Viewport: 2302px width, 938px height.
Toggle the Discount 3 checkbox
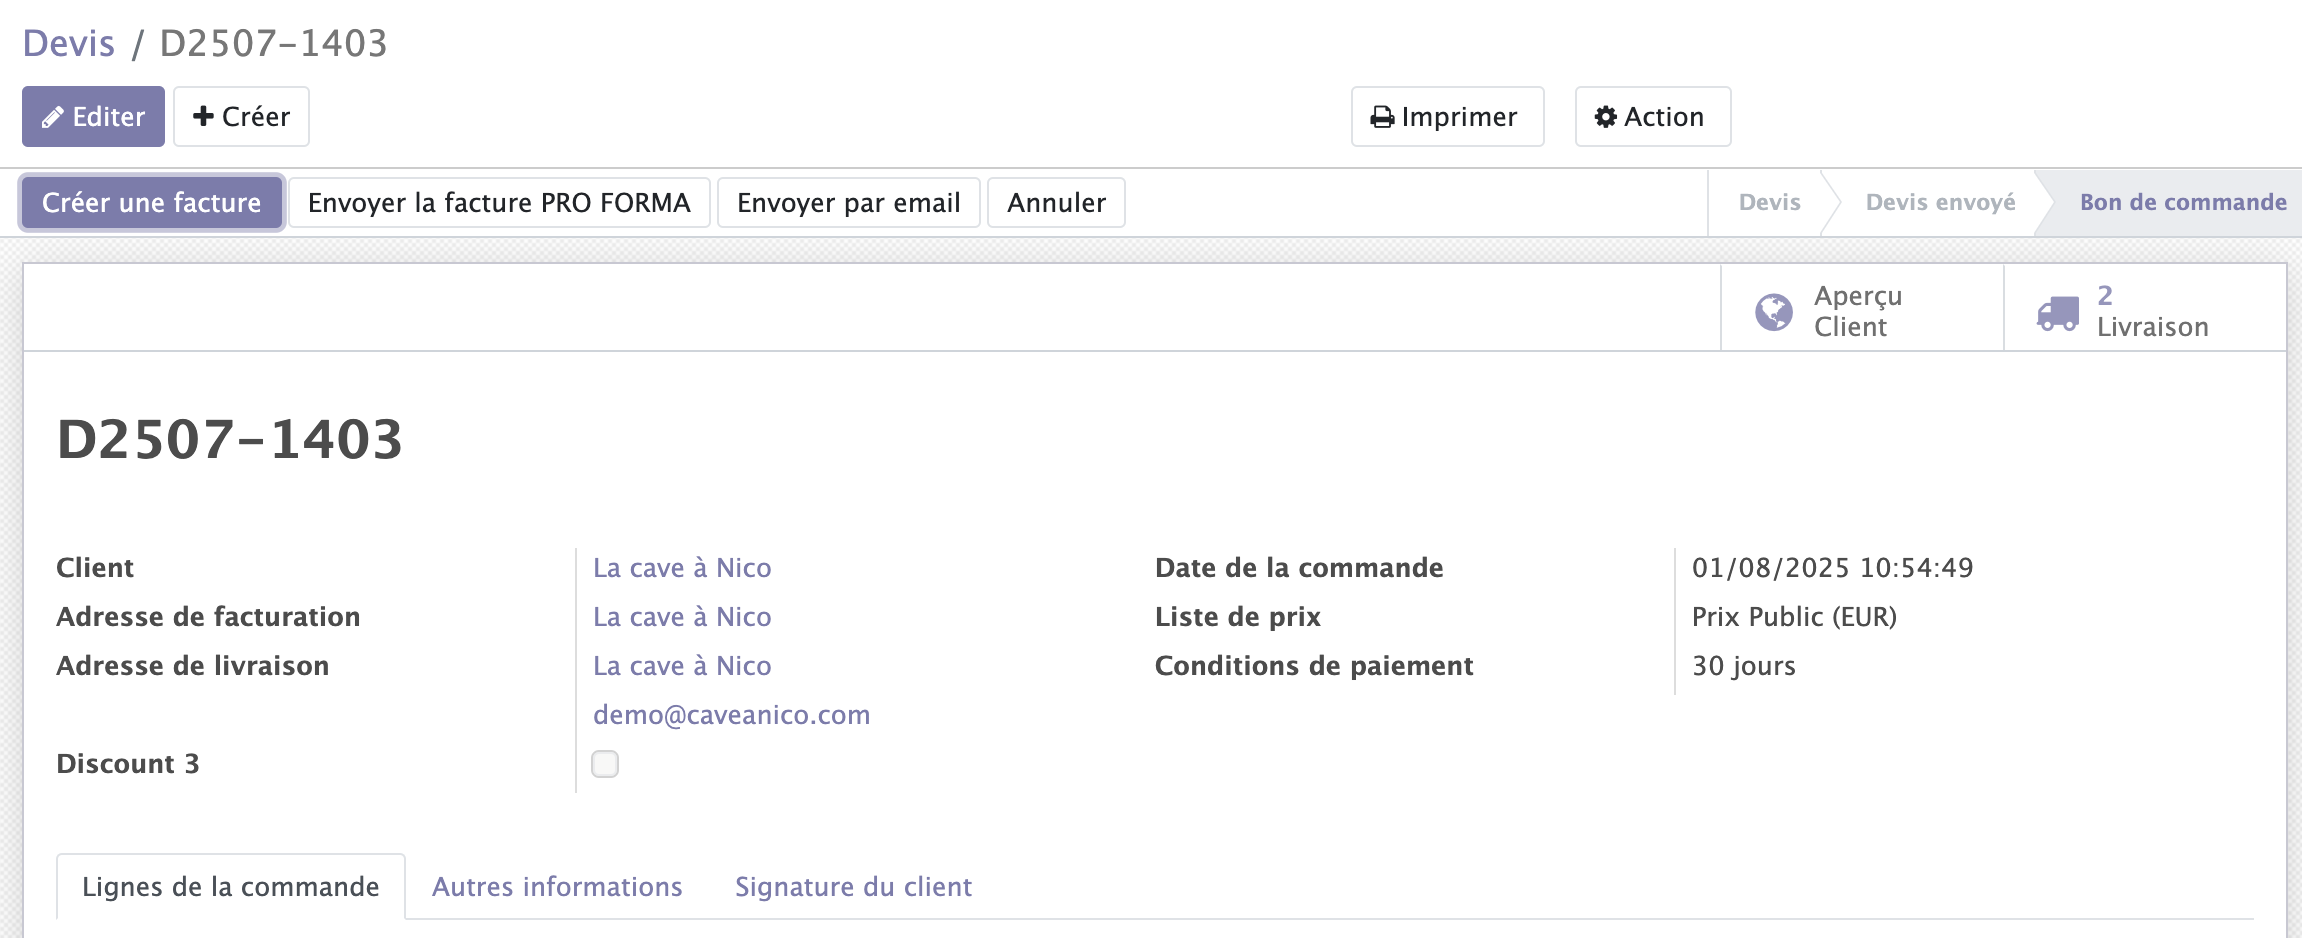click(605, 764)
